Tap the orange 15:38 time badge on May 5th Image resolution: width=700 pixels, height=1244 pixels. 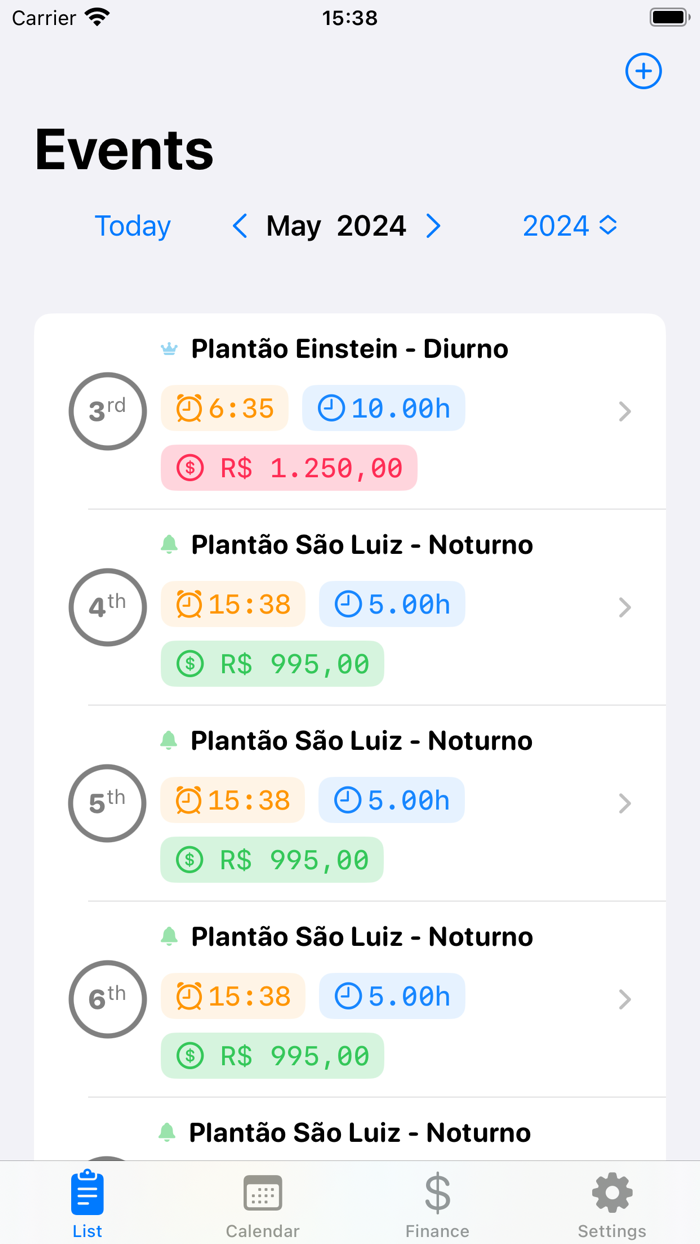233,800
